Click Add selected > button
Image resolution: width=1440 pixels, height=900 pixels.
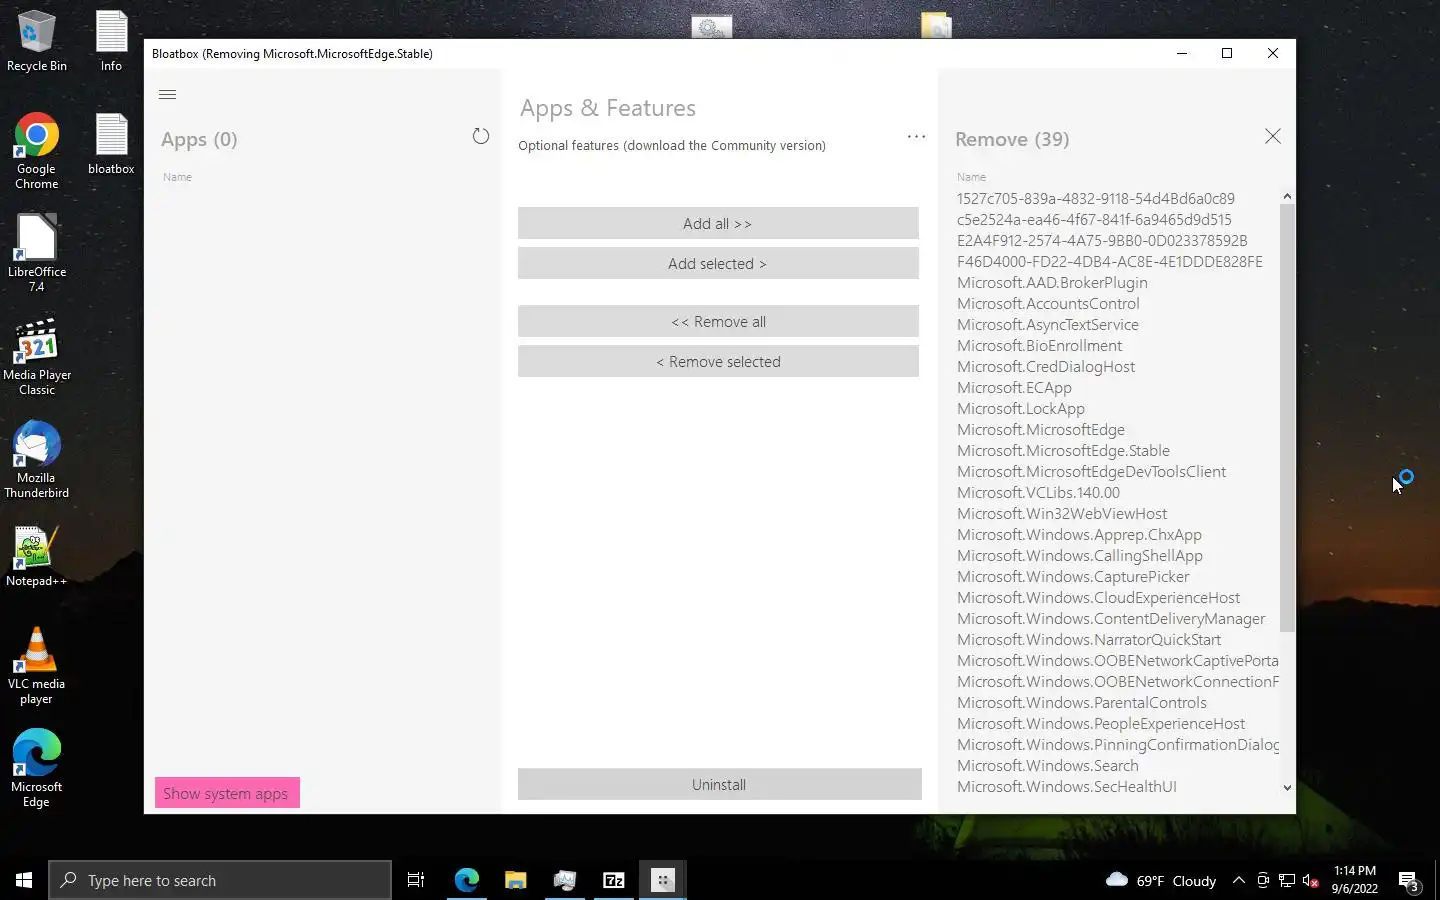click(x=718, y=263)
